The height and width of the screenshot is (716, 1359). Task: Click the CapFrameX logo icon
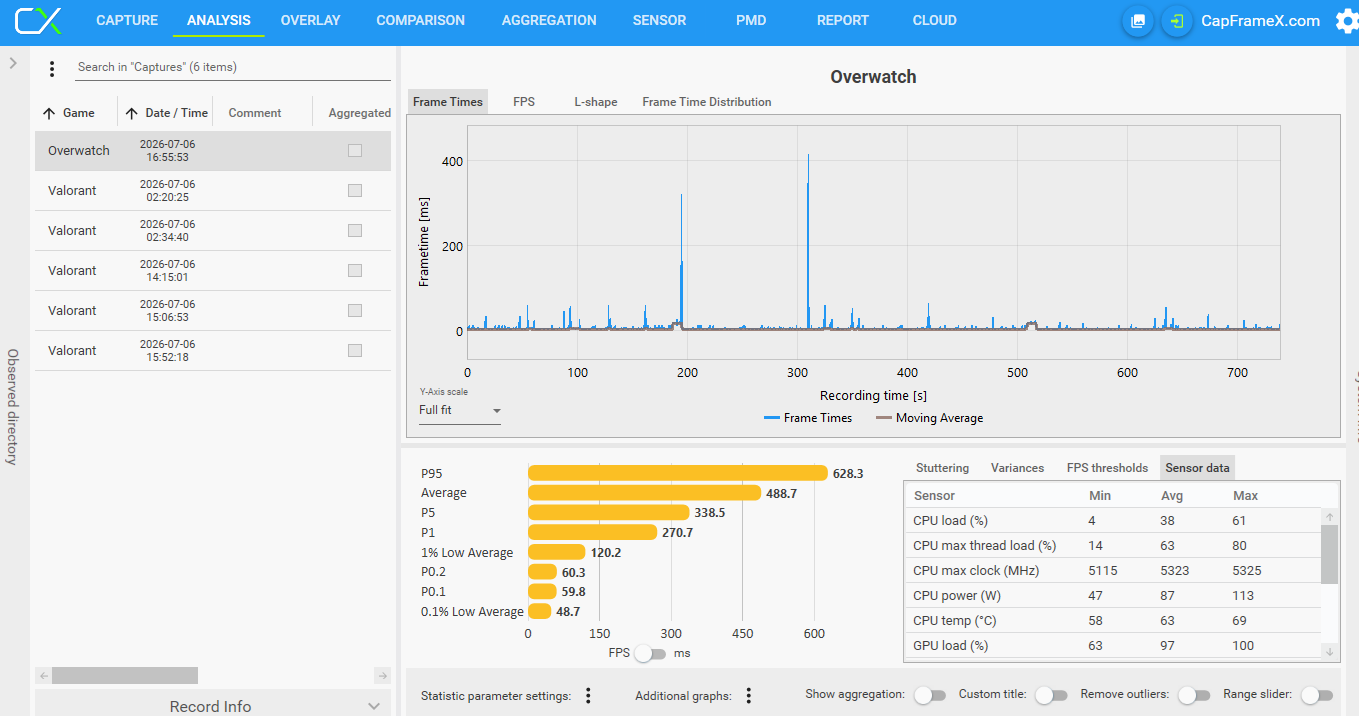(39, 20)
